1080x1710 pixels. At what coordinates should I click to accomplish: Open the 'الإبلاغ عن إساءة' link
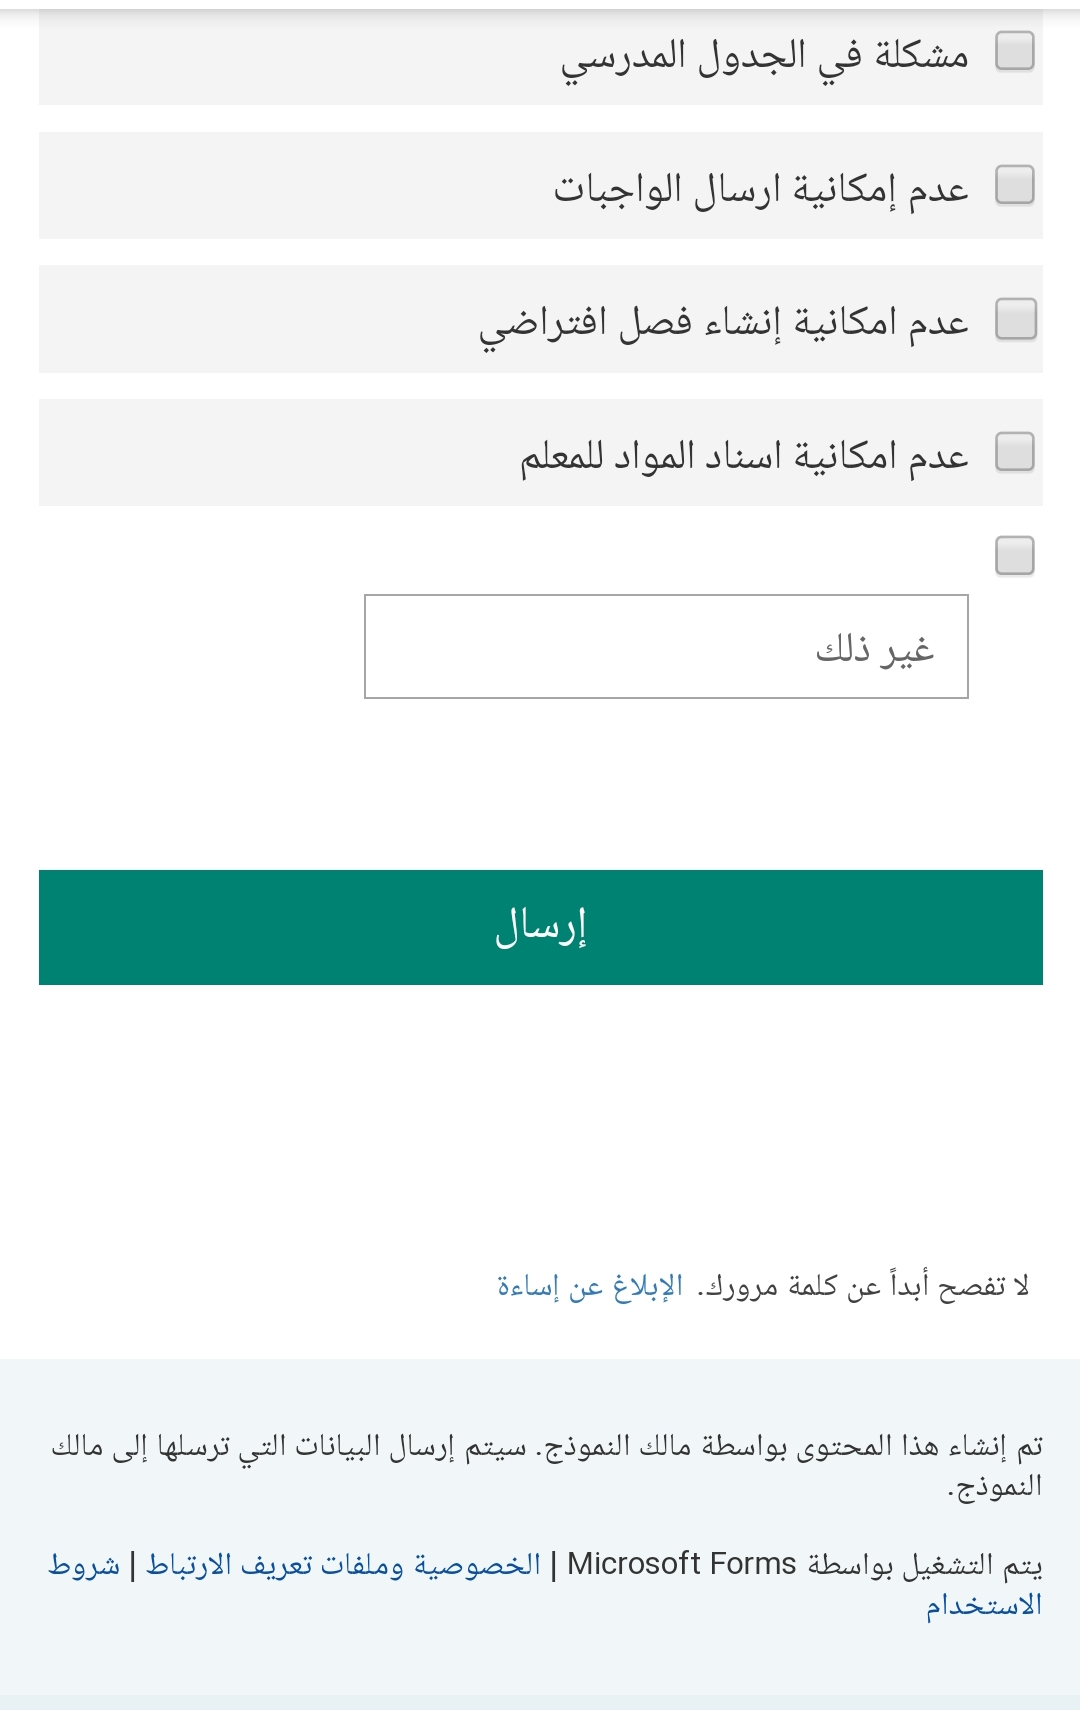click(x=590, y=1286)
